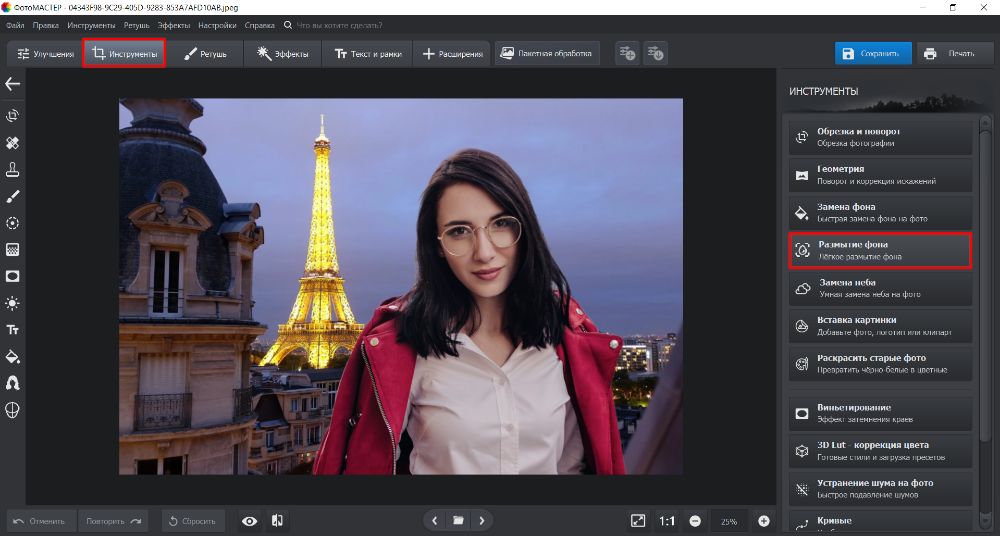The image size is (1000, 536).
Task: Open the Эффекты tab
Action: click(283, 54)
